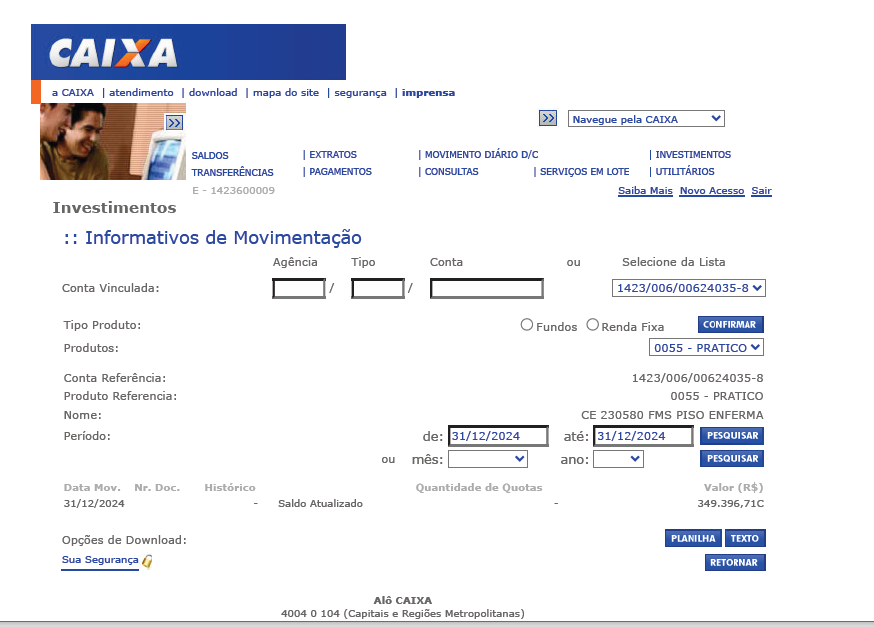Open the TRANSFERÊNCIAS menu item
The width and height of the screenshot is (874, 627).
click(232, 172)
